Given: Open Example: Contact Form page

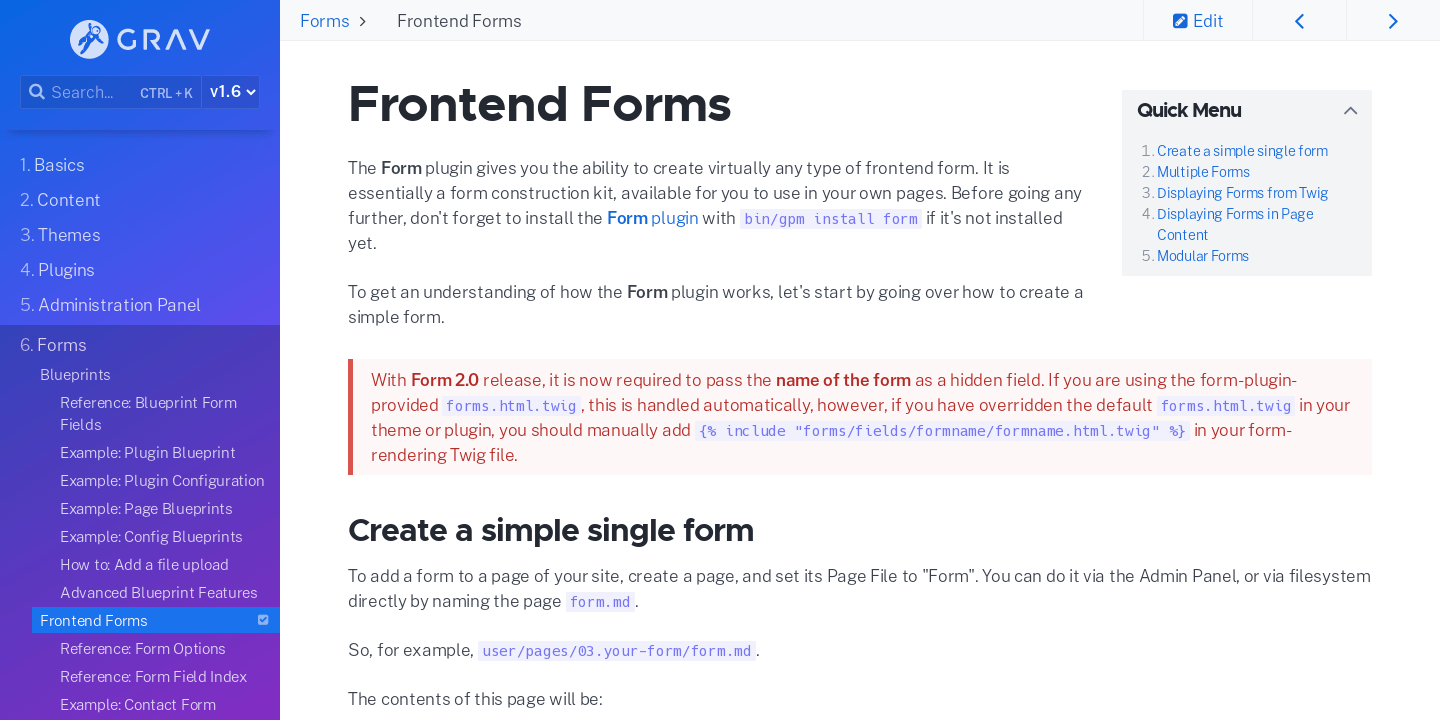Looking at the screenshot, I should coord(138,705).
